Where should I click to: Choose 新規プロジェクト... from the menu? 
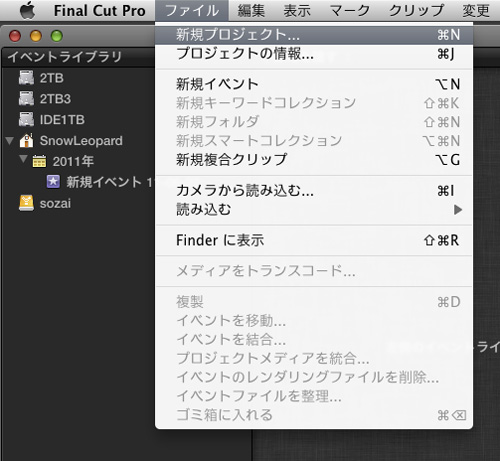pyautogui.click(x=314, y=35)
